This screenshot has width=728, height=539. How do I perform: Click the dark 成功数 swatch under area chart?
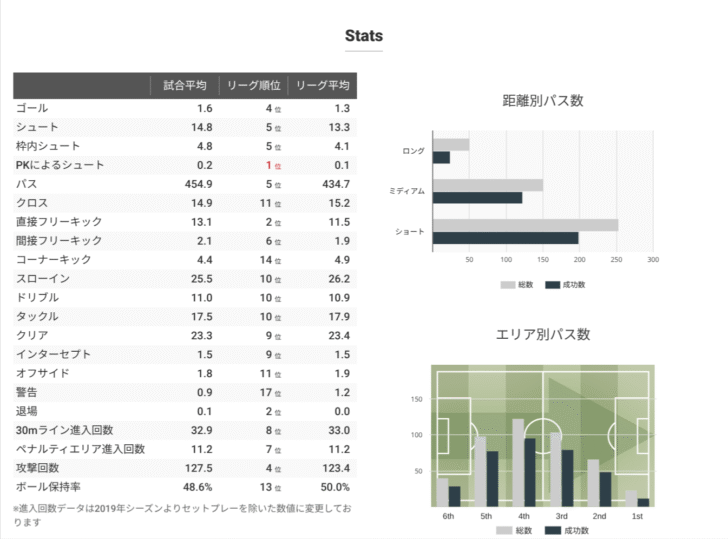[552, 530]
